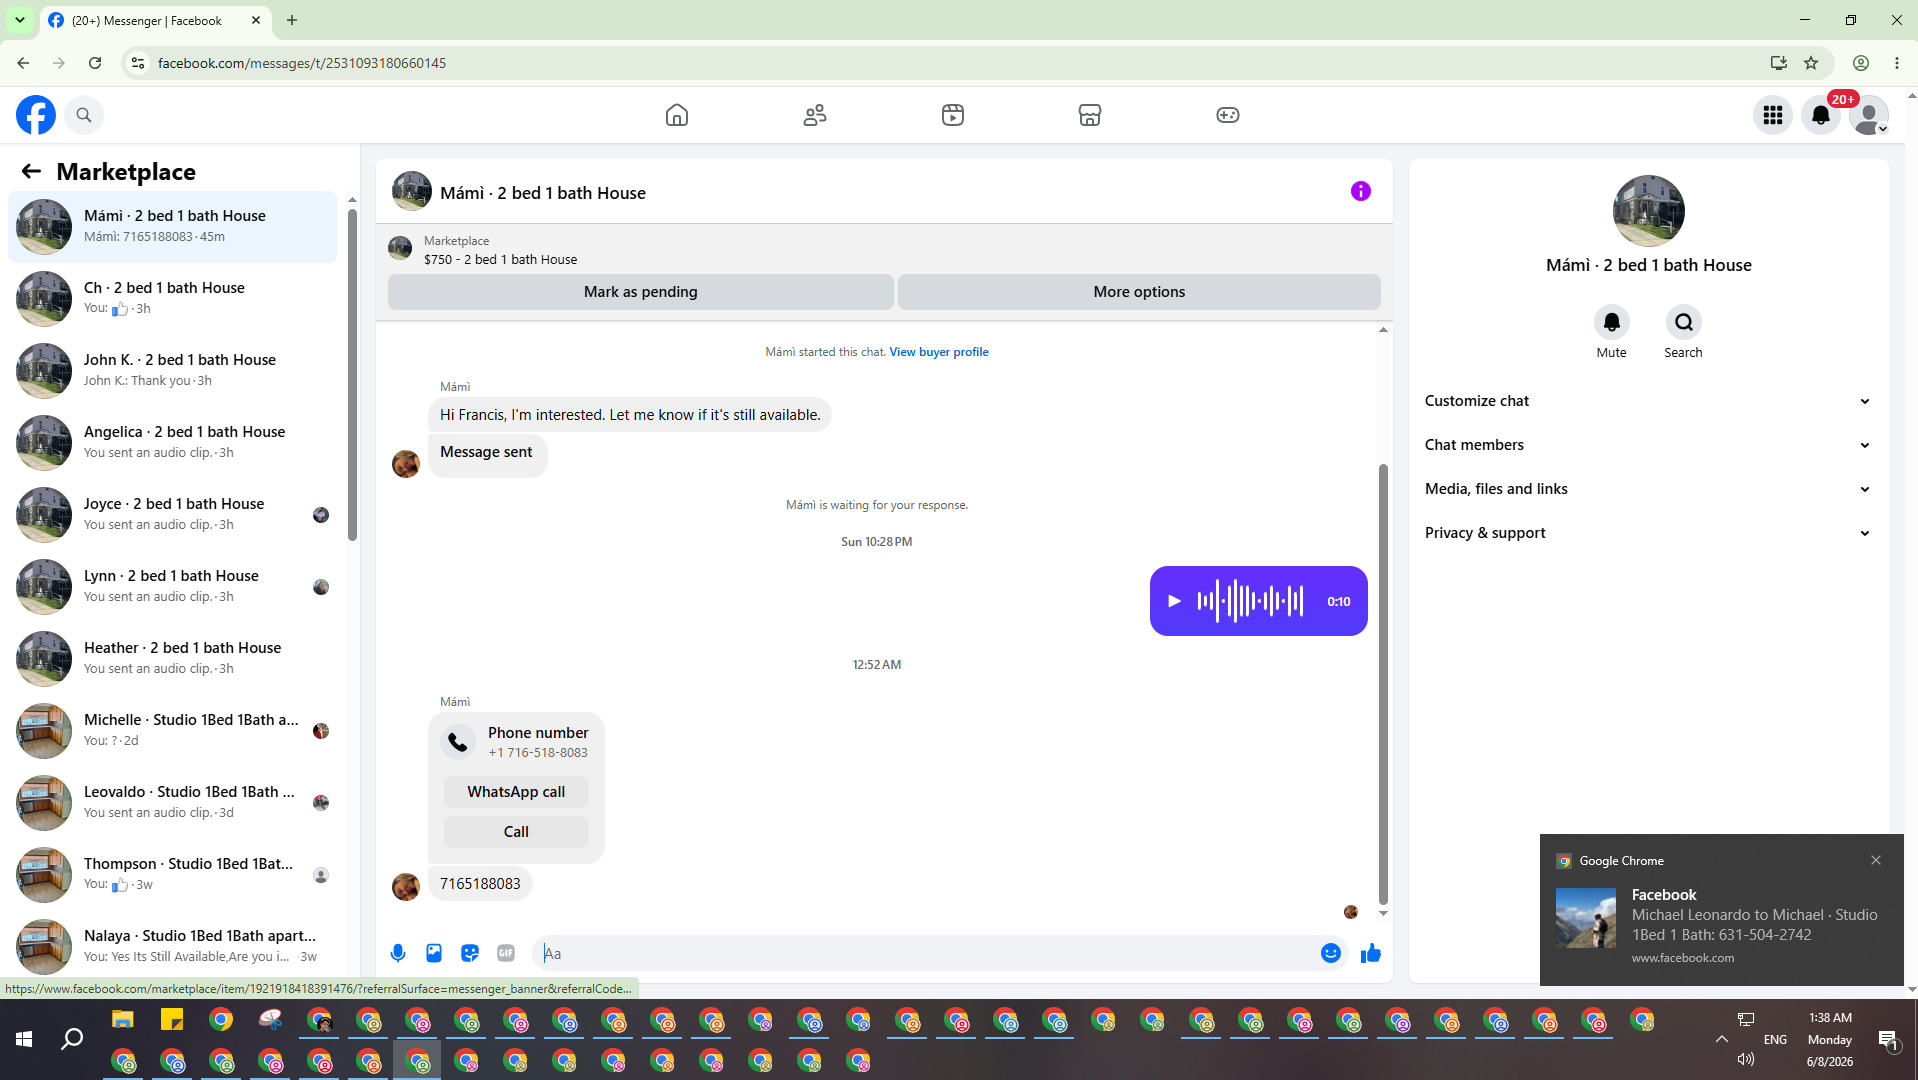Expand Chat members section
The height and width of the screenshot is (1080, 1918).
point(1648,445)
